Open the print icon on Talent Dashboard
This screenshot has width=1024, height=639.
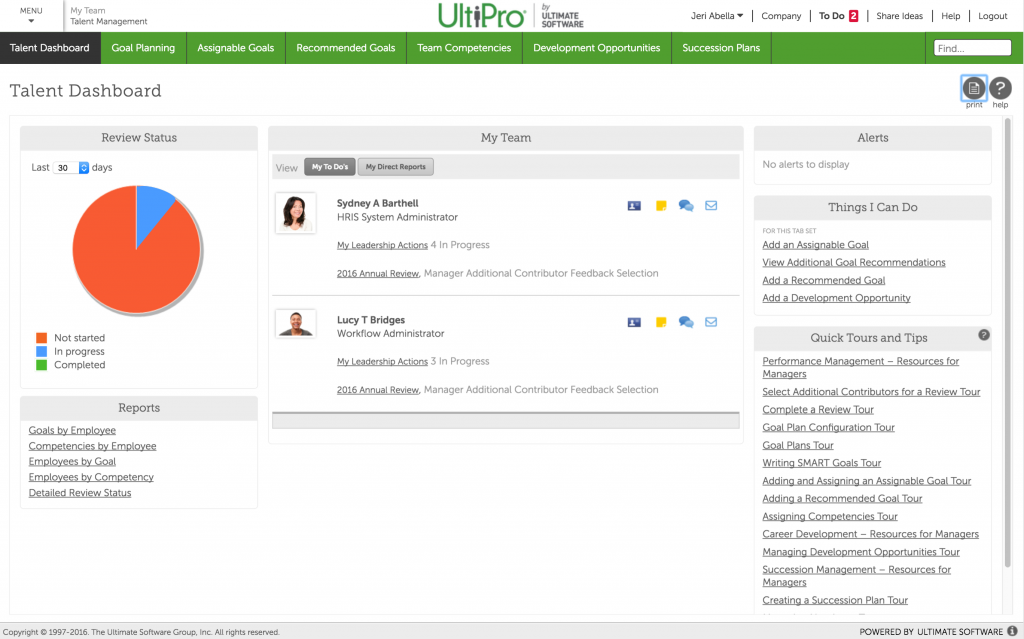pyautogui.click(x=973, y=89)
